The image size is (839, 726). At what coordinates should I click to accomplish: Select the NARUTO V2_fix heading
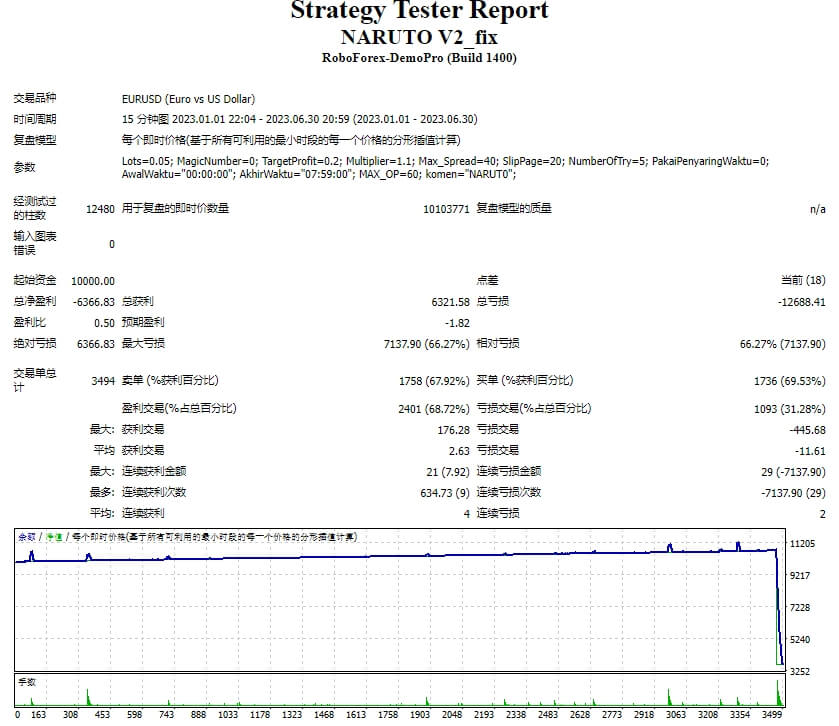click(419, 37)
